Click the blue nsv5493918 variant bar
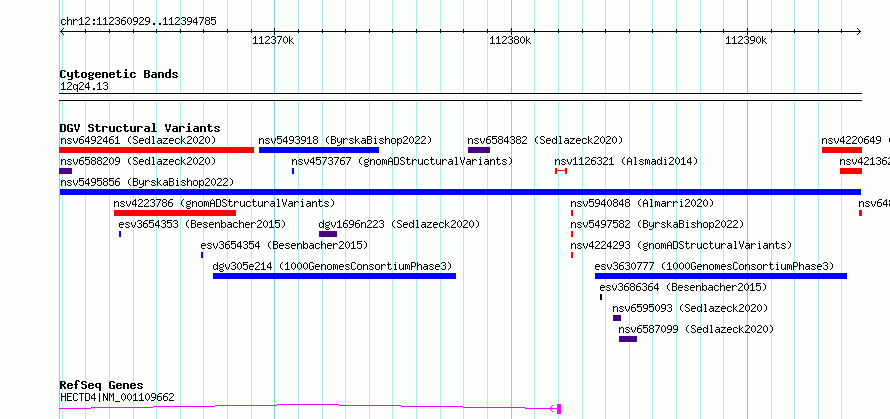Image resolution: width=890 pixels, height=419 pixels. tap(319, 150)
